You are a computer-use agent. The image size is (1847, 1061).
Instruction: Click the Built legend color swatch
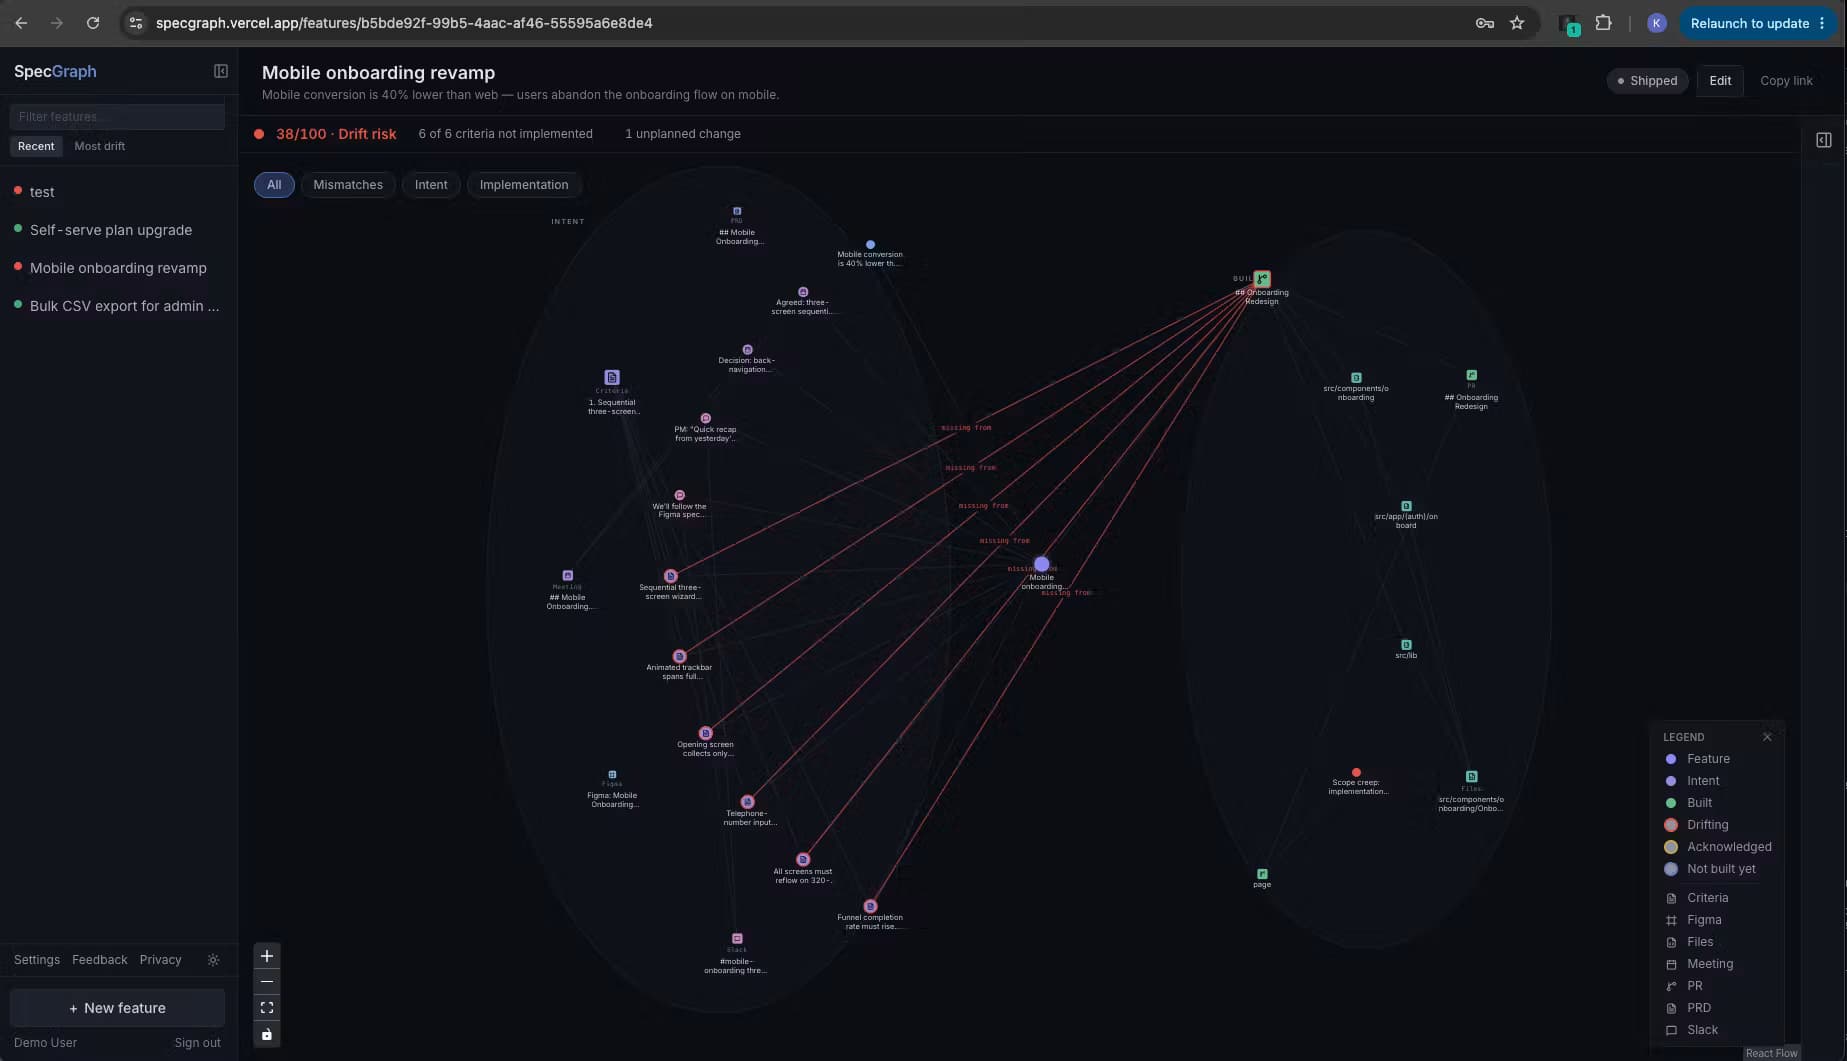pos(1671,803)
